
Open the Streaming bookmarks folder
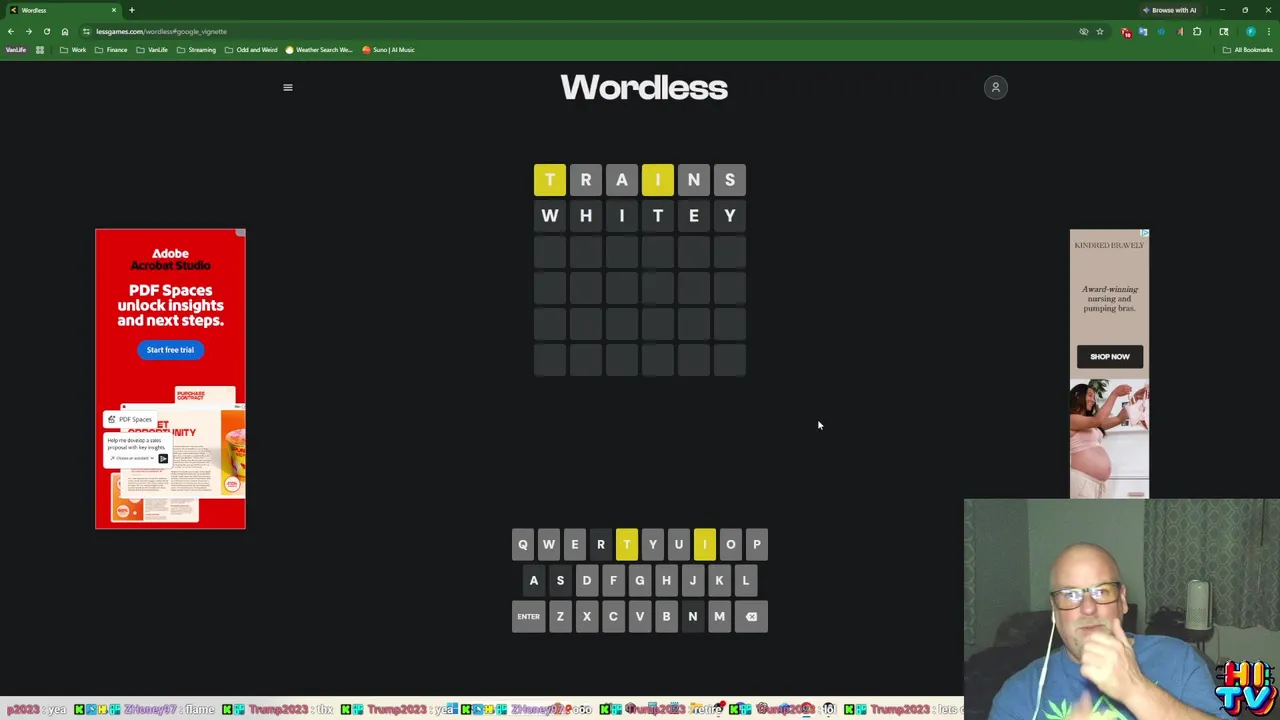click(x=196, y=50)
